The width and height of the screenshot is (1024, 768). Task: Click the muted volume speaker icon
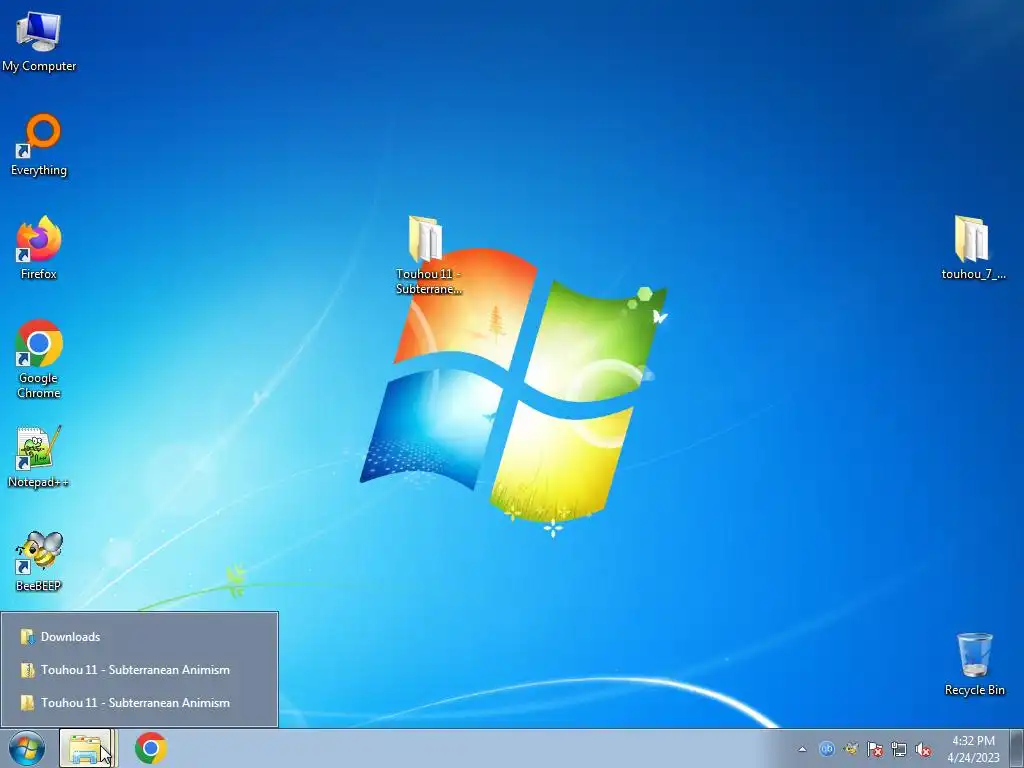pyautogui.click(x=923, y=749)
